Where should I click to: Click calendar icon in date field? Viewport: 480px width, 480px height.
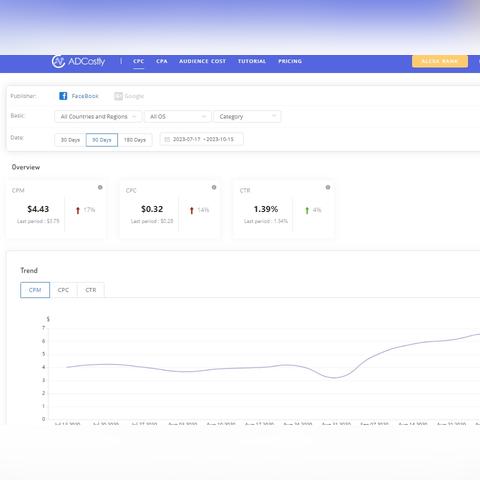[167, 139]
